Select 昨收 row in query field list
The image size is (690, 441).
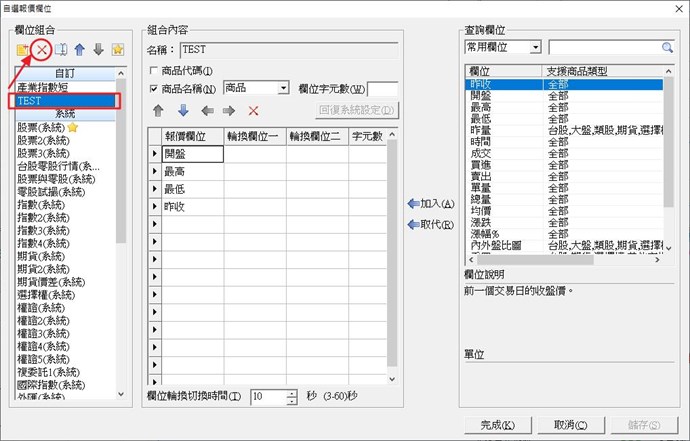click(x=564, y=84)
